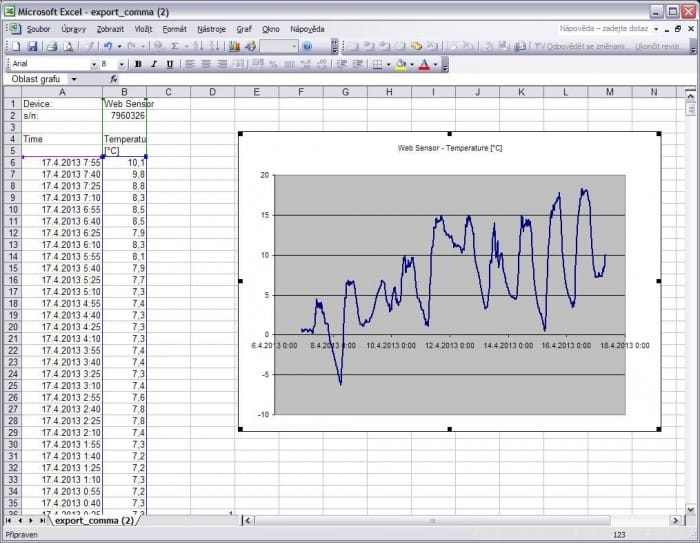Click the AutoSum sigma icon
The height and width of the screenshot is (543, 700).
point(175,46)
